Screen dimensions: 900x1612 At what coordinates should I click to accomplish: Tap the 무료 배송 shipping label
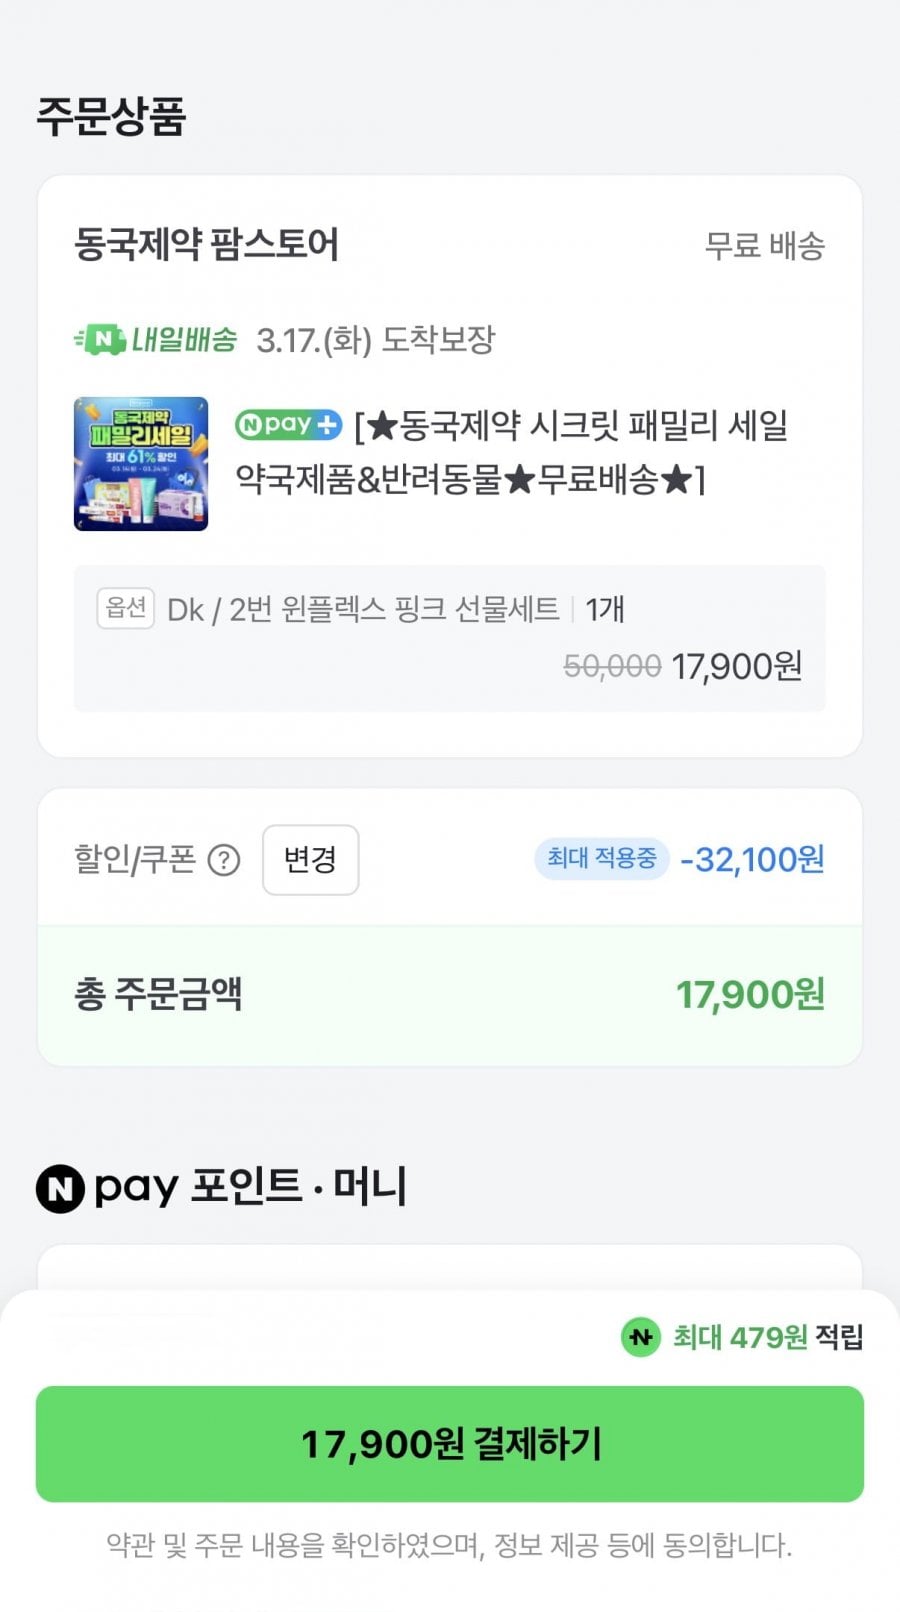[x=764, y=246]
